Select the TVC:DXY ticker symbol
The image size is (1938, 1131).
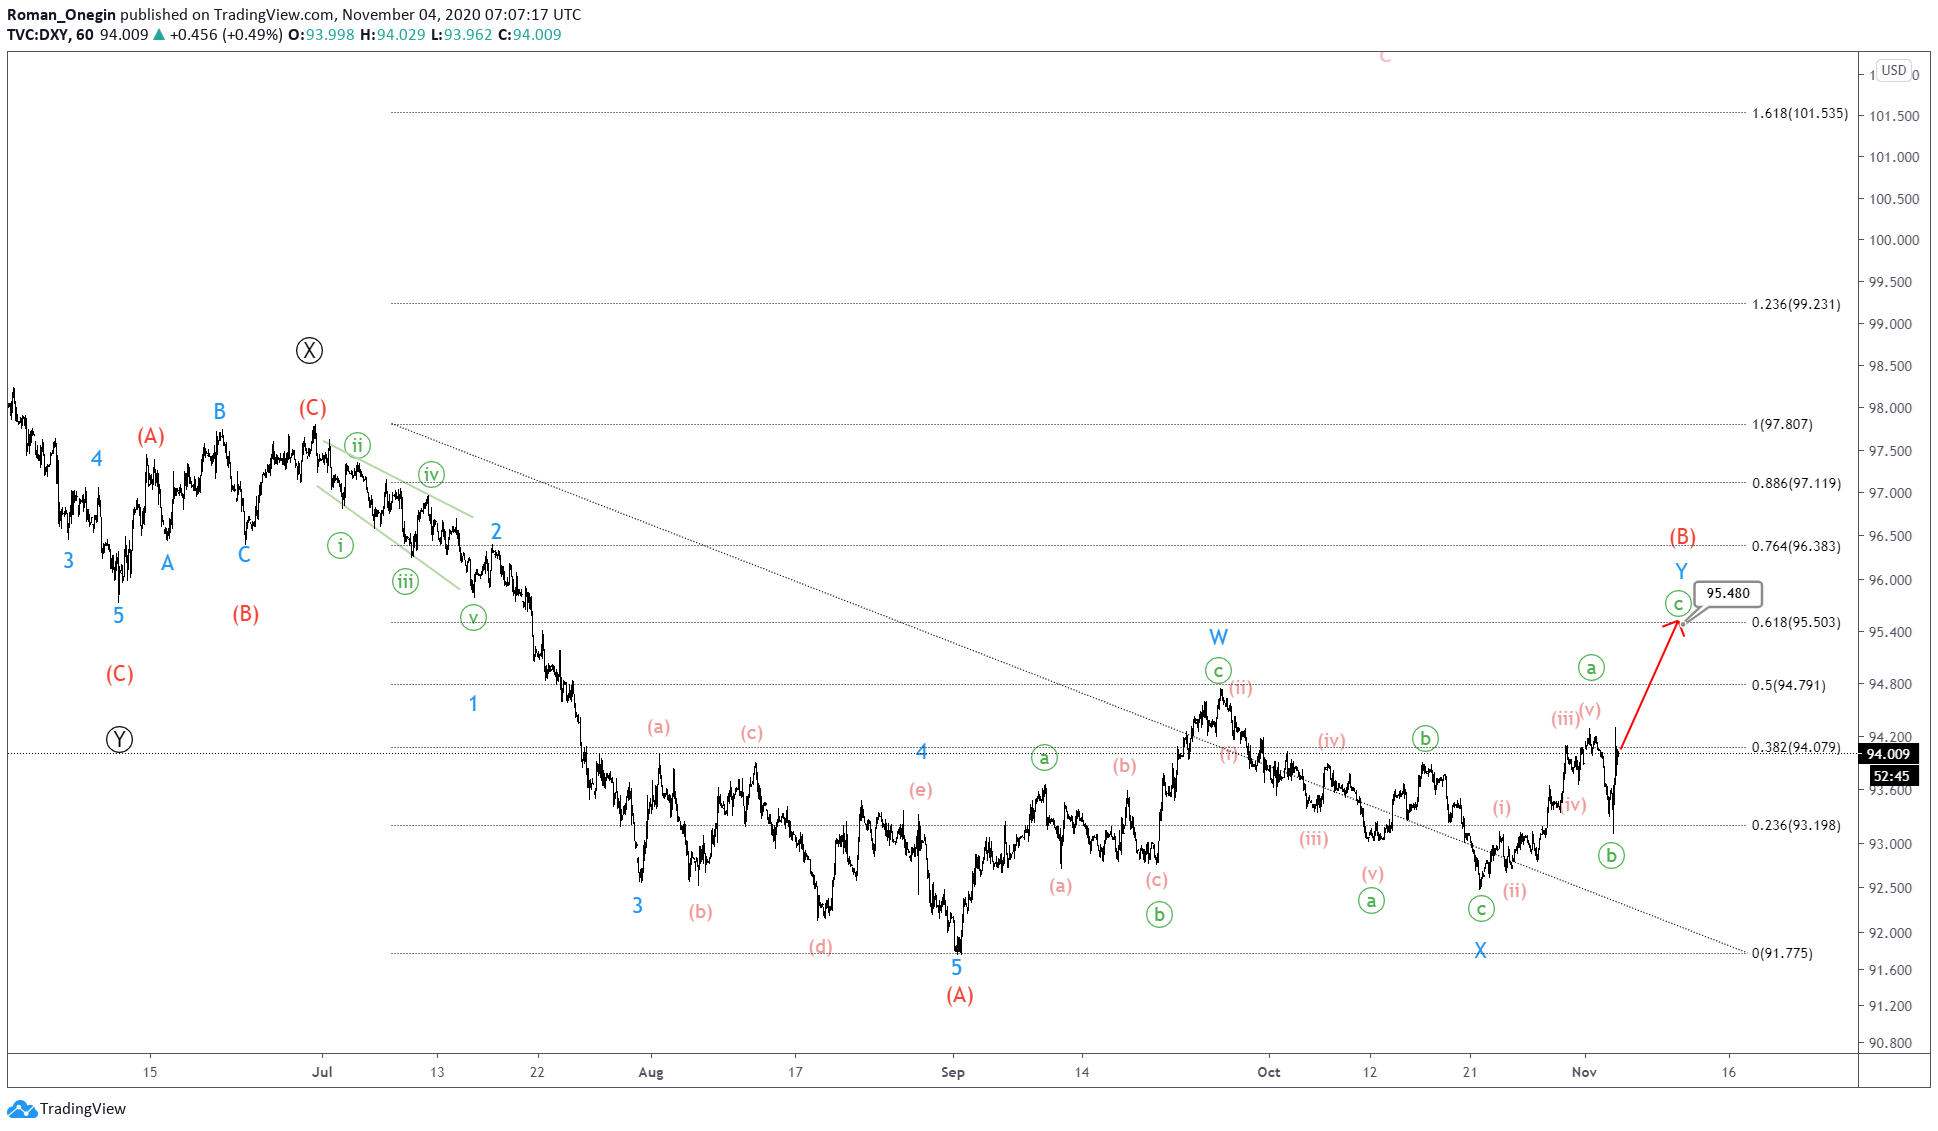(x=38, y=33)
